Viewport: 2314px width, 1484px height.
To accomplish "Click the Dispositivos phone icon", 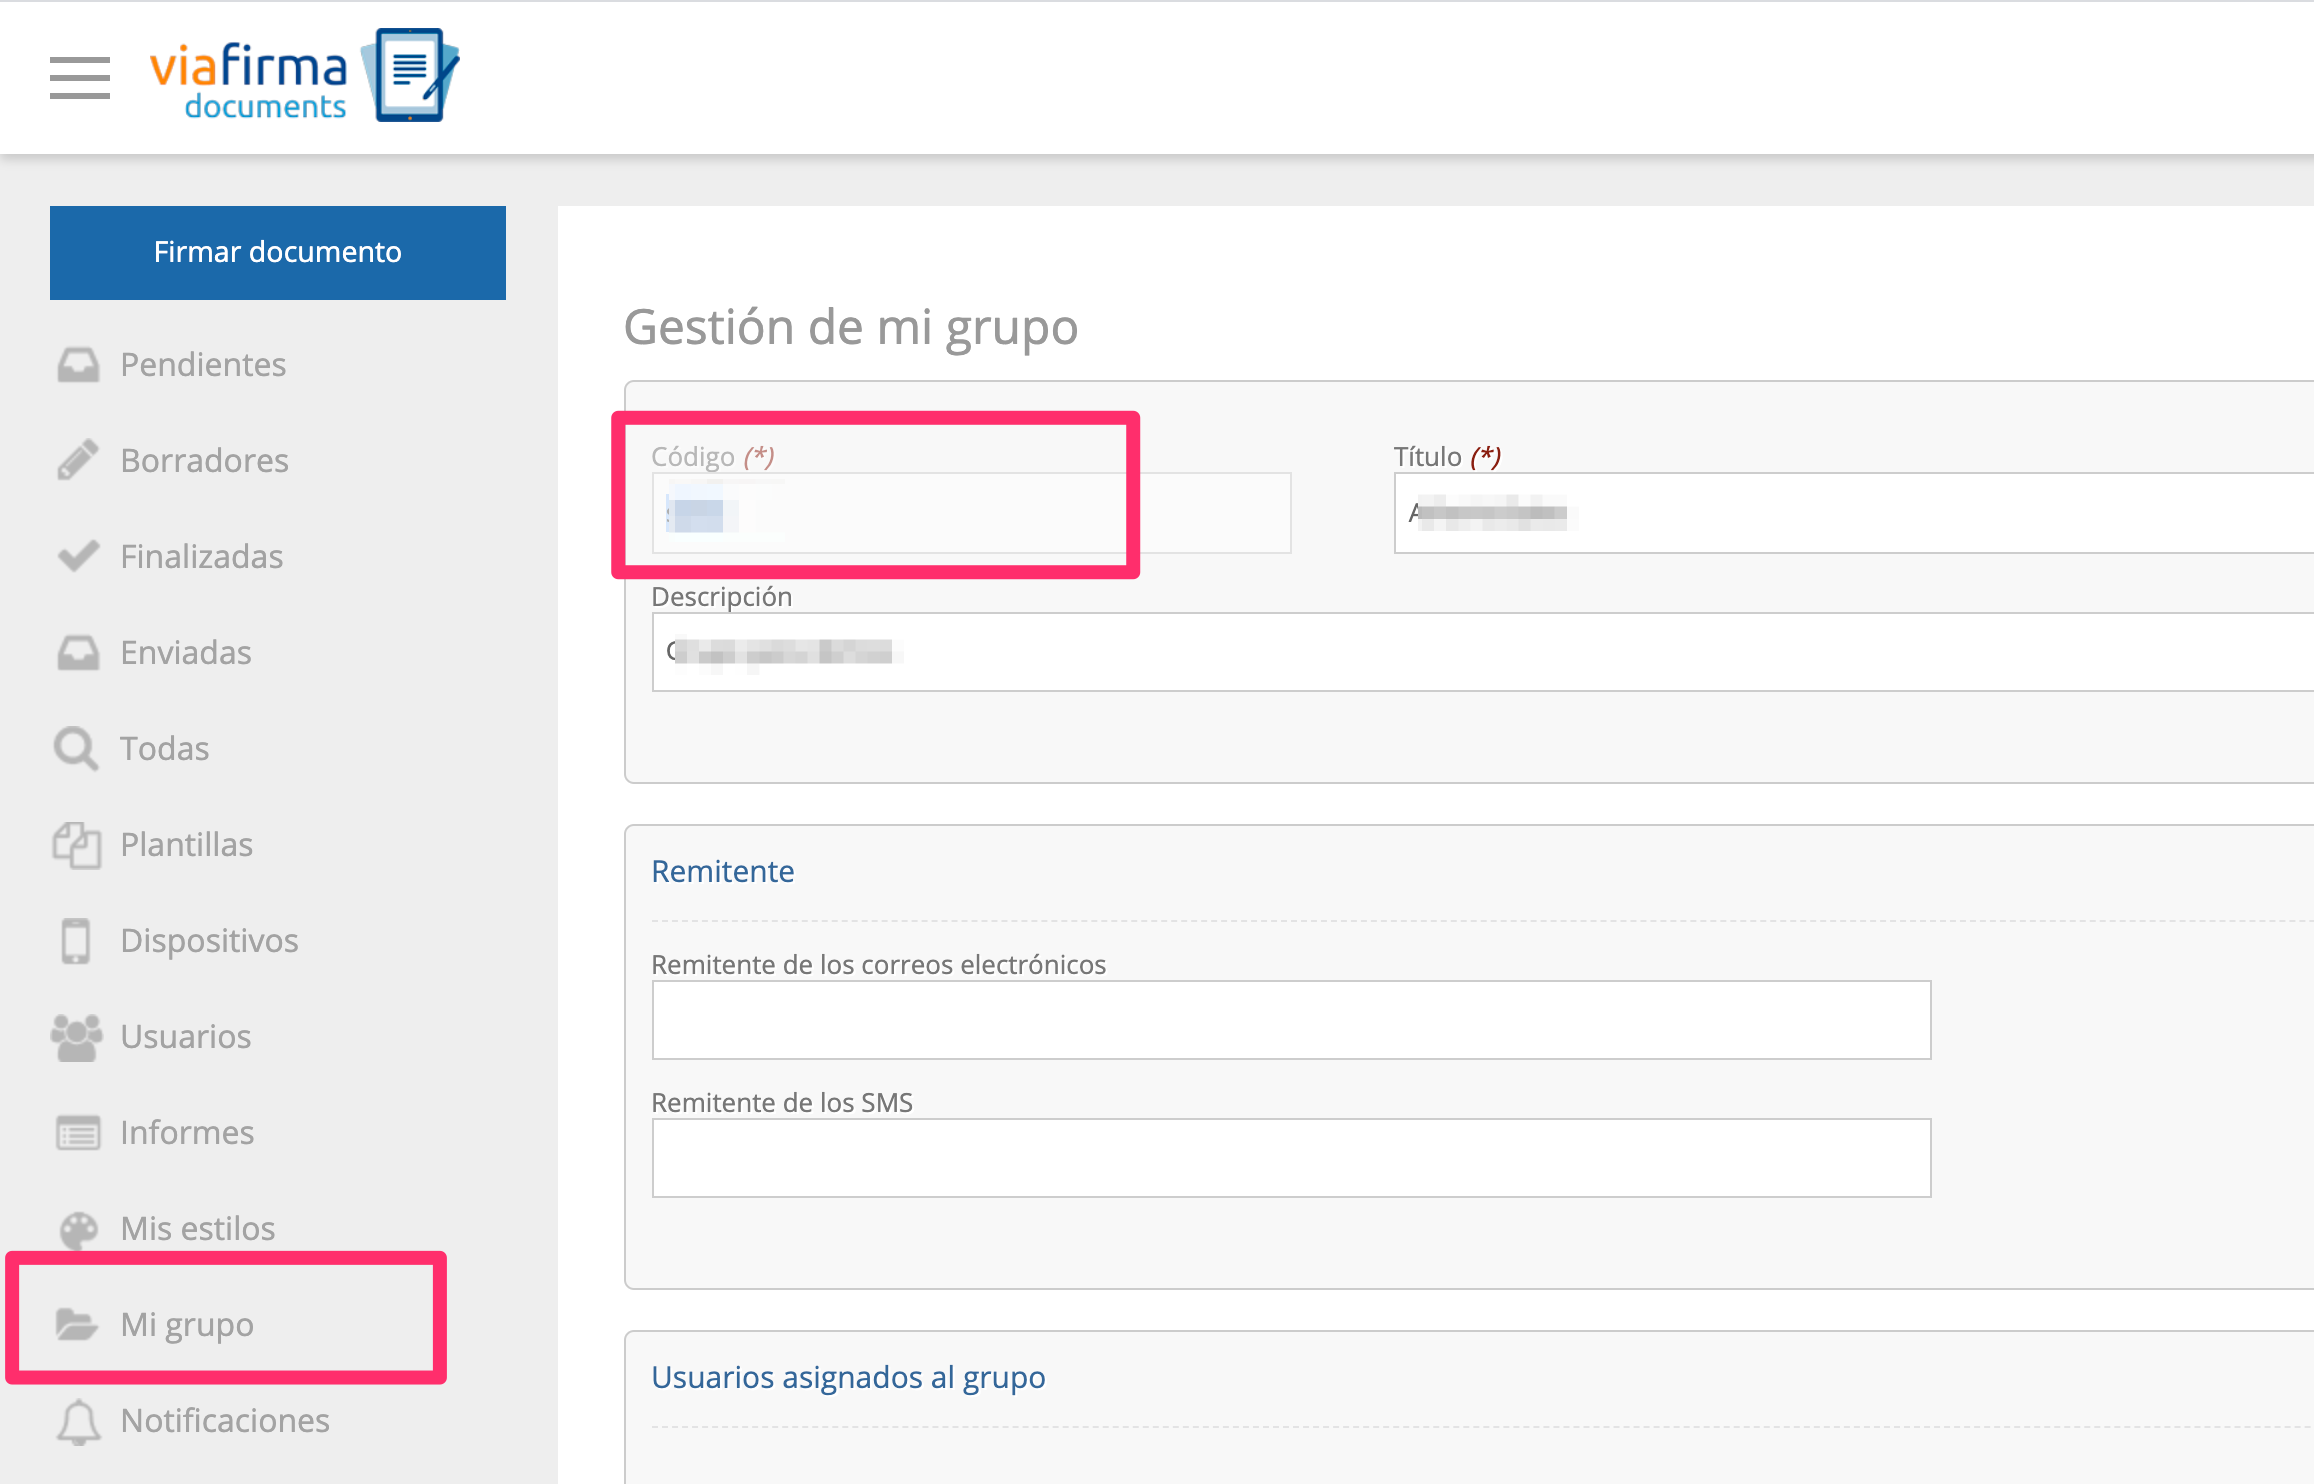I will (x=76, y=941).
